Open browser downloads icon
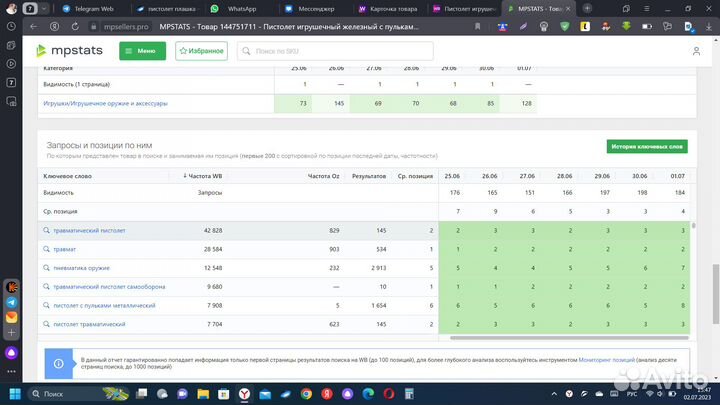Screen dimensions: 720x405 coord(709,27)
